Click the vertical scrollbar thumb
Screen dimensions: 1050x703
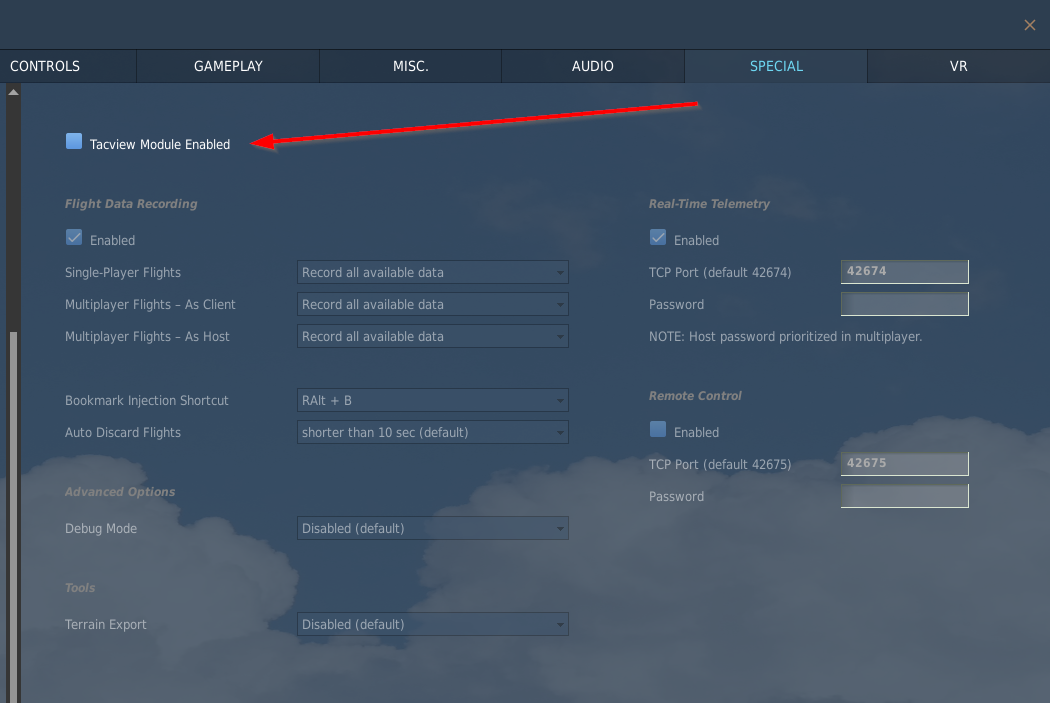coord(13,517)
